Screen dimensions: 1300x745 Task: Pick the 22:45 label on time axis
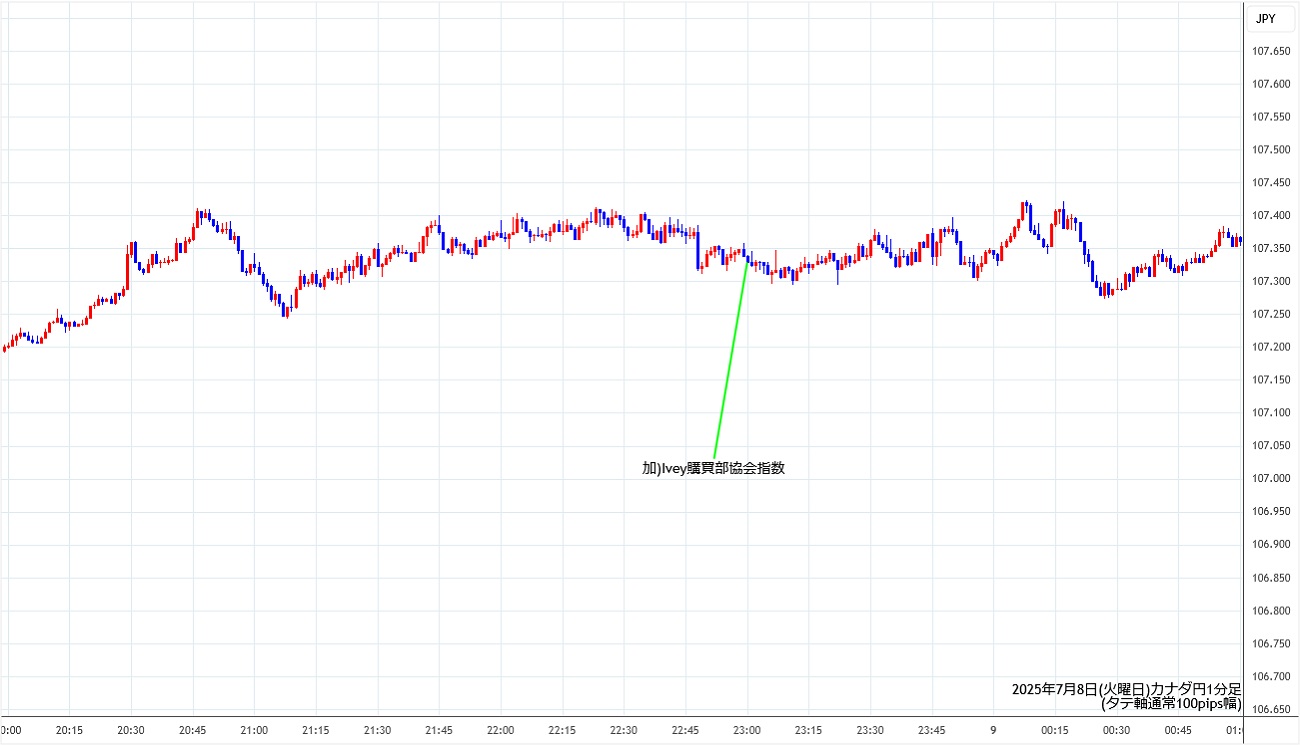[x=685, y=730]
